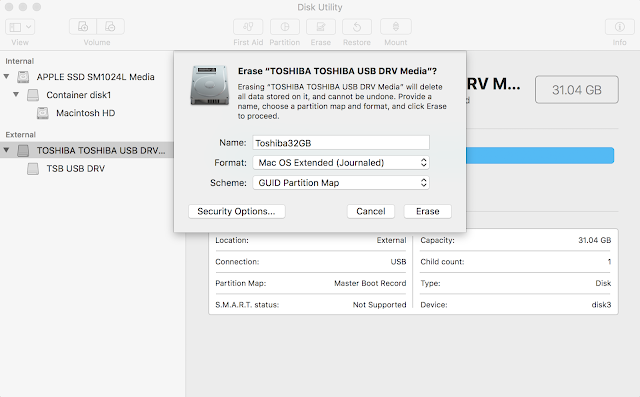Image resolution: width=640 pixels, height=397 pixels.
Task: Click the Connection USB value
Action: click(x=398, y=262)
